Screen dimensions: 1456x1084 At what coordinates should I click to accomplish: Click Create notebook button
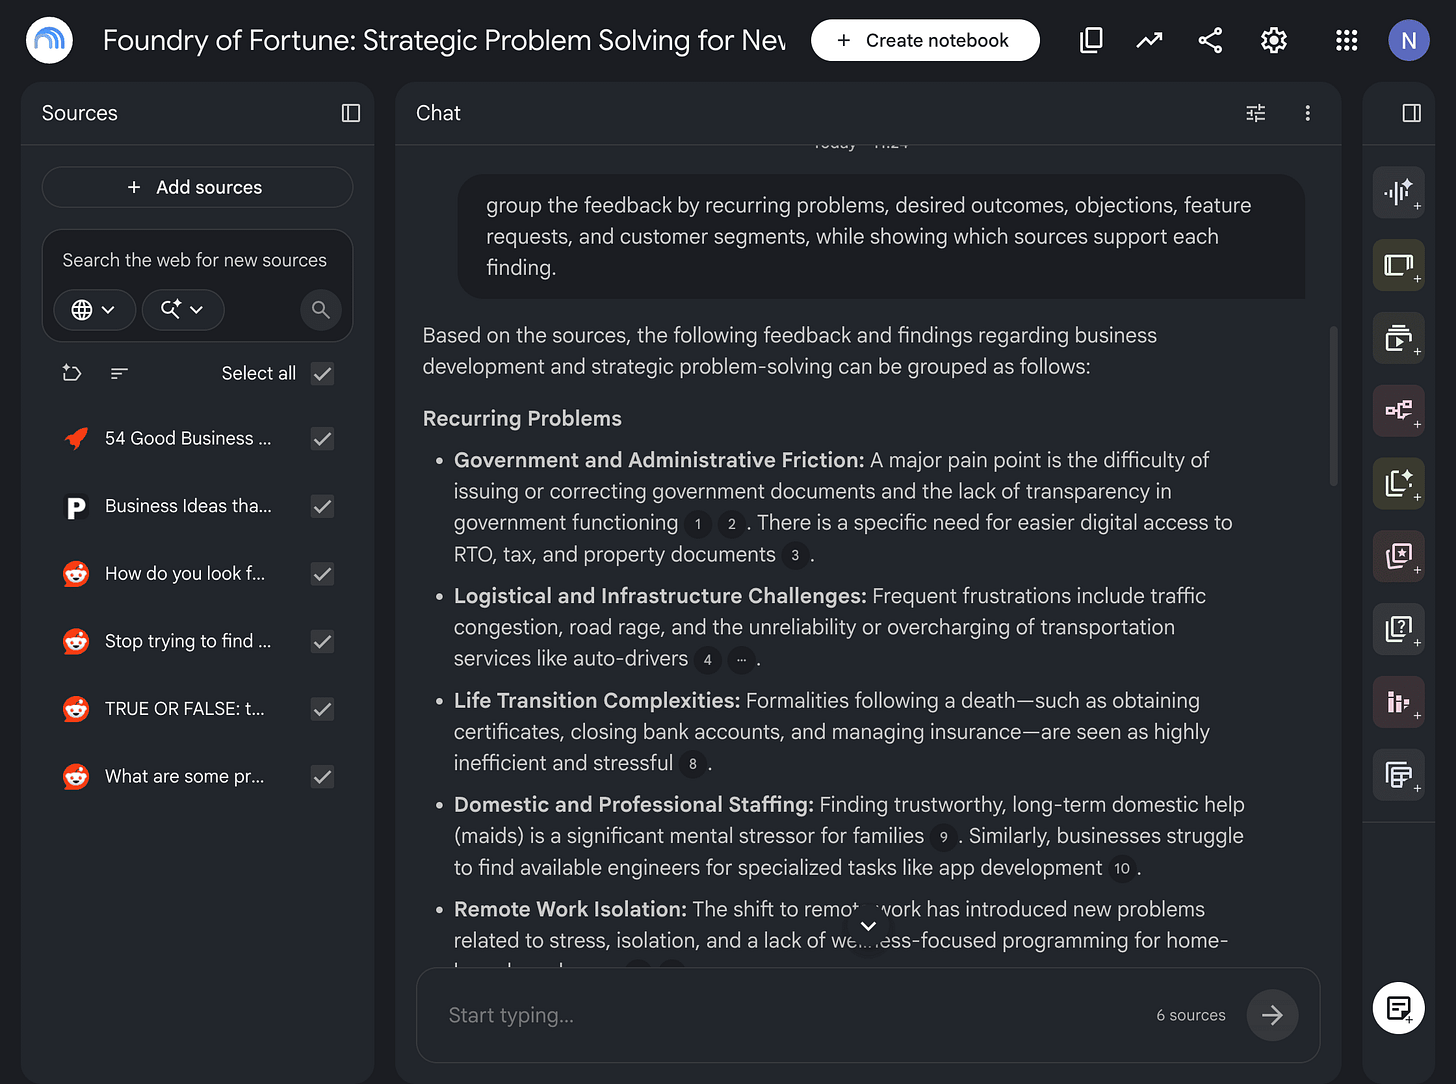[925, 40]
